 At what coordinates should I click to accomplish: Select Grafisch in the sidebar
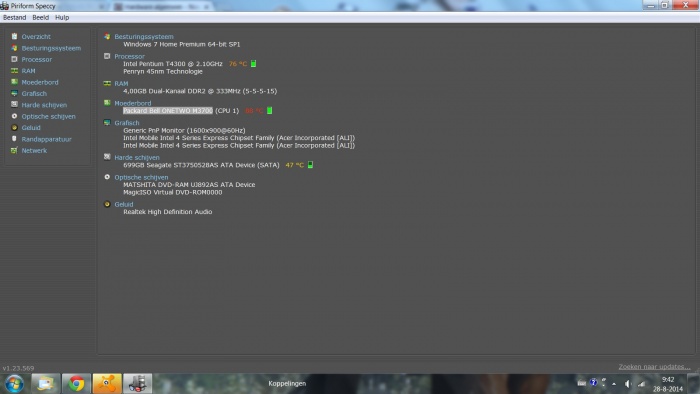(x=34, y=94)
